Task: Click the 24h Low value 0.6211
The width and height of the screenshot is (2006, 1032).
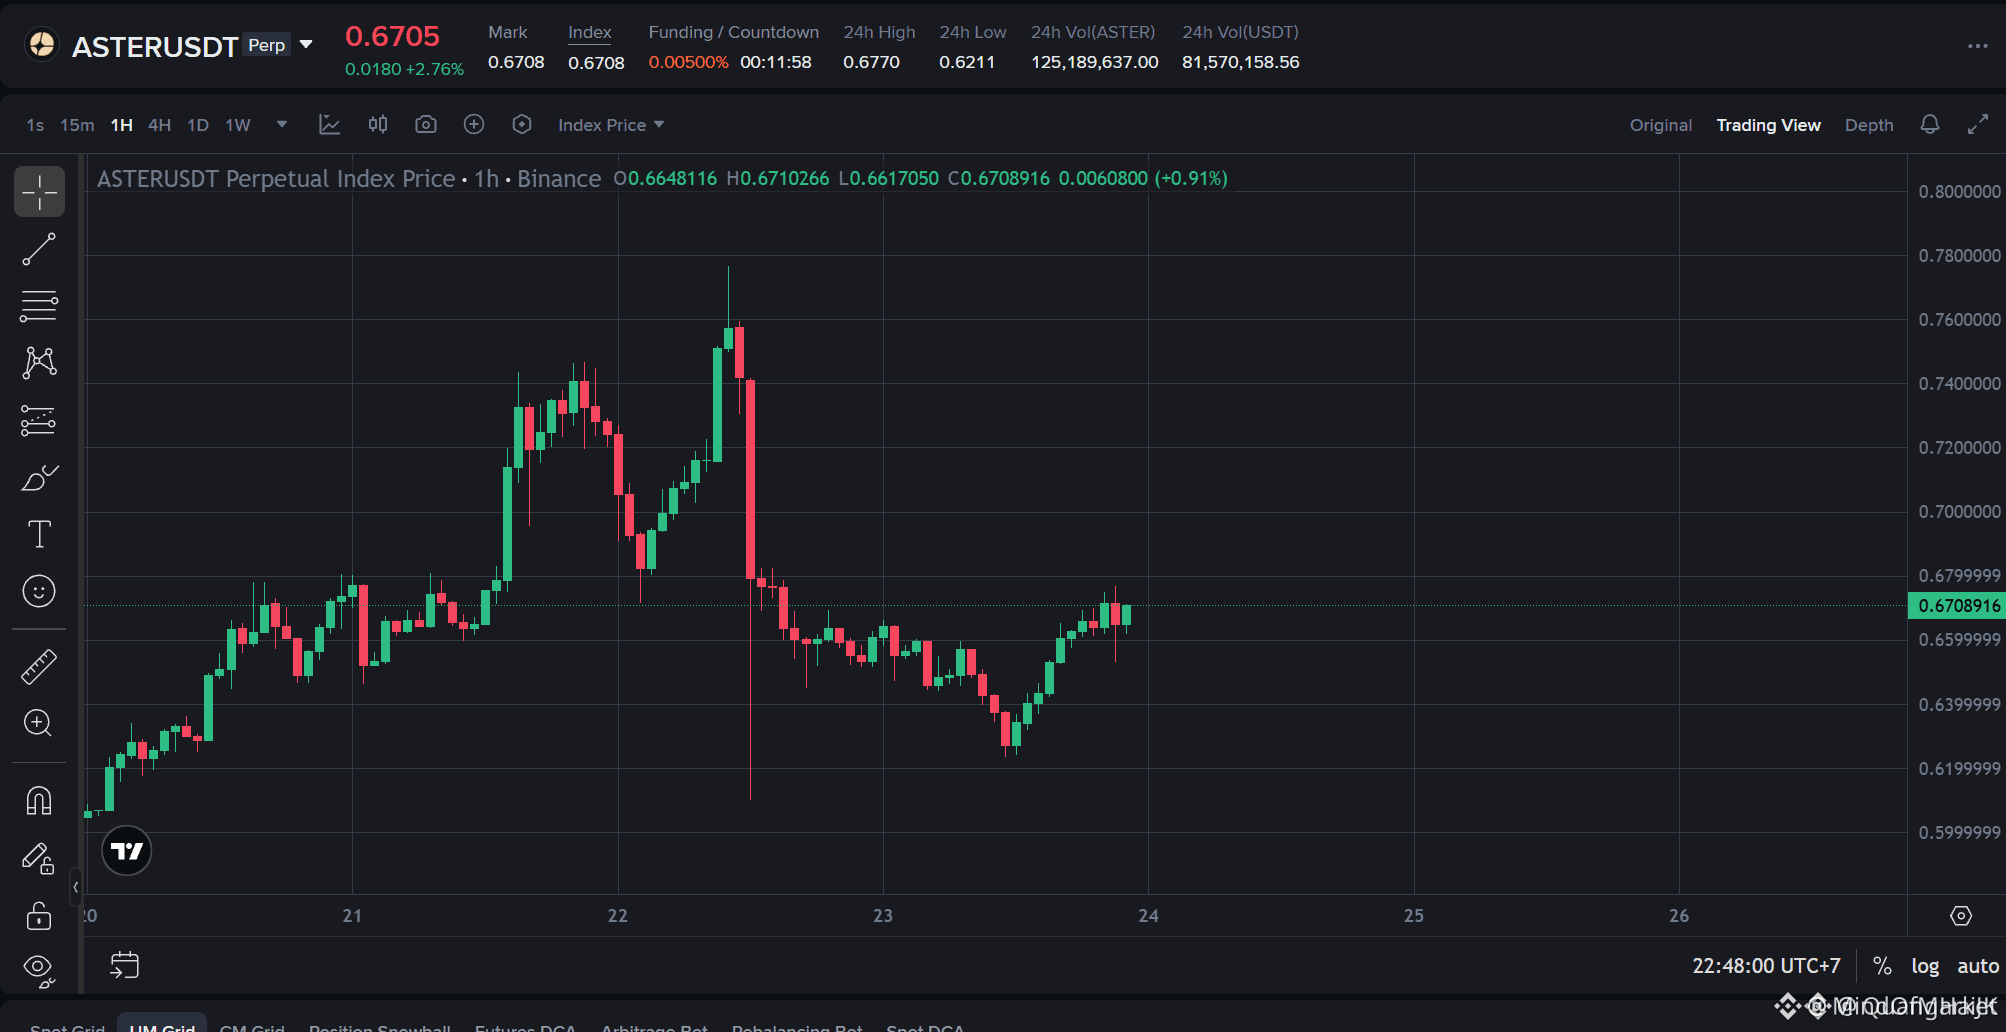Action: coord(967,62)
